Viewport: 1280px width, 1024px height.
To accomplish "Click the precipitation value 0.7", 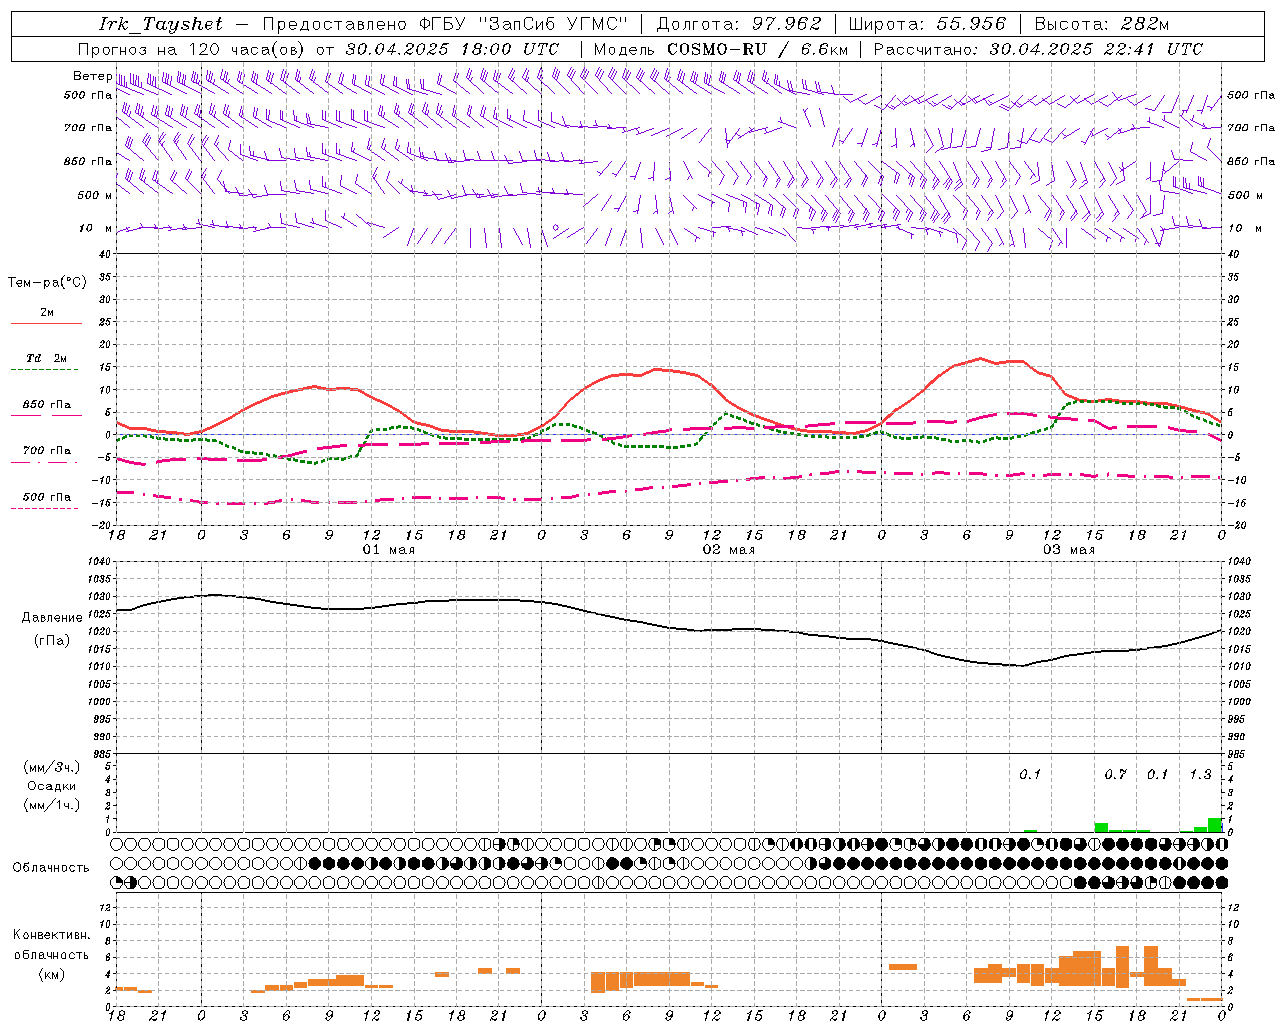I will pos(1115,775).
